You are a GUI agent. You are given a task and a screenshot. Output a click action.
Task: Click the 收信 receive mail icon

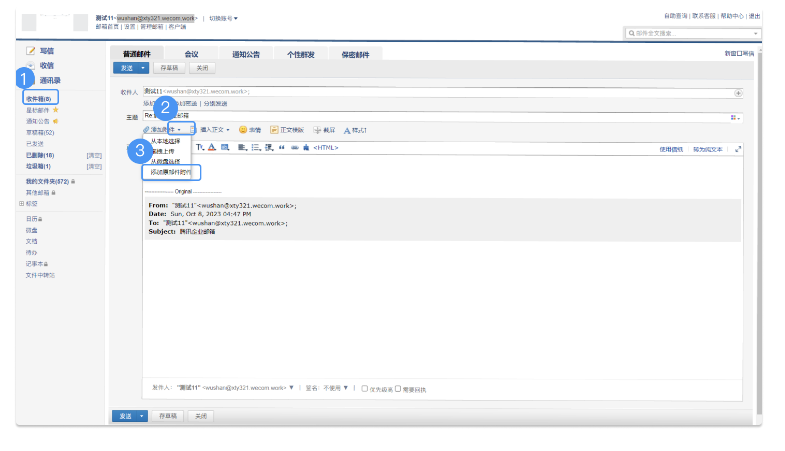point(31,65)
